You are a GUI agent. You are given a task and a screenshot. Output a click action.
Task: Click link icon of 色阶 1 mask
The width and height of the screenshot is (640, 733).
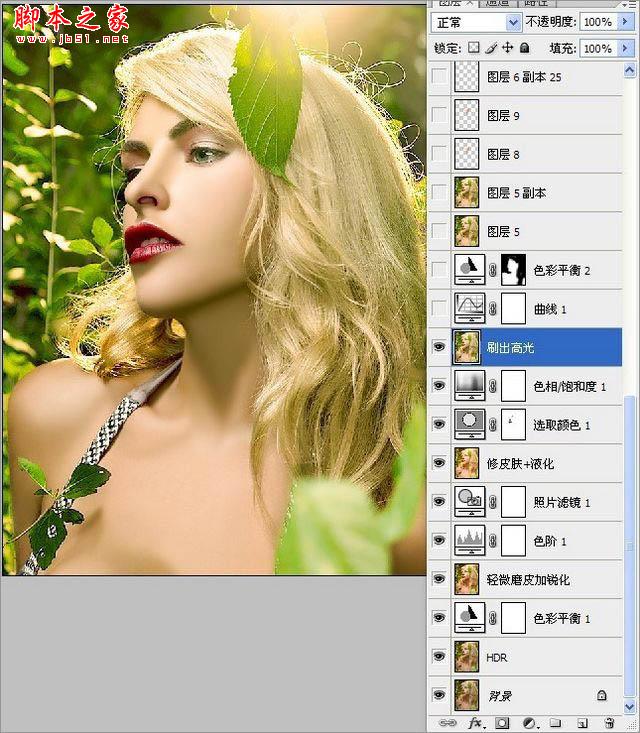pos(493,541)
